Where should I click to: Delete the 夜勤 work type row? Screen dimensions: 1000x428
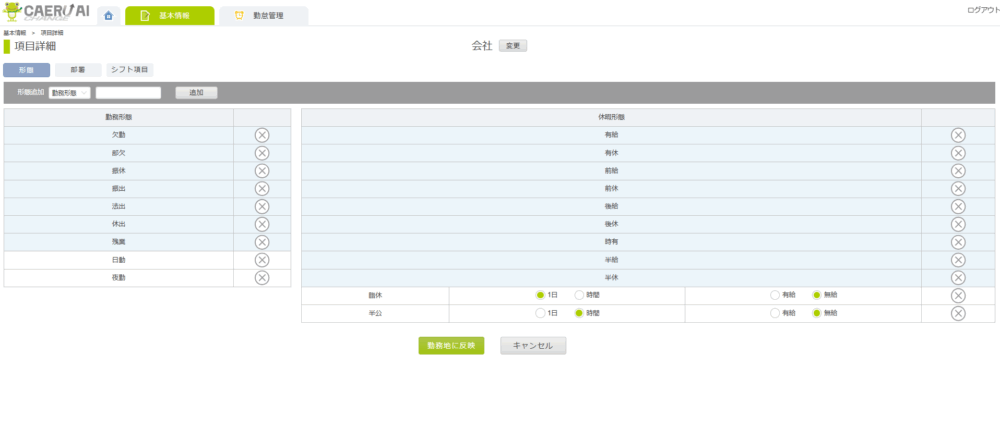pos(262,277)
